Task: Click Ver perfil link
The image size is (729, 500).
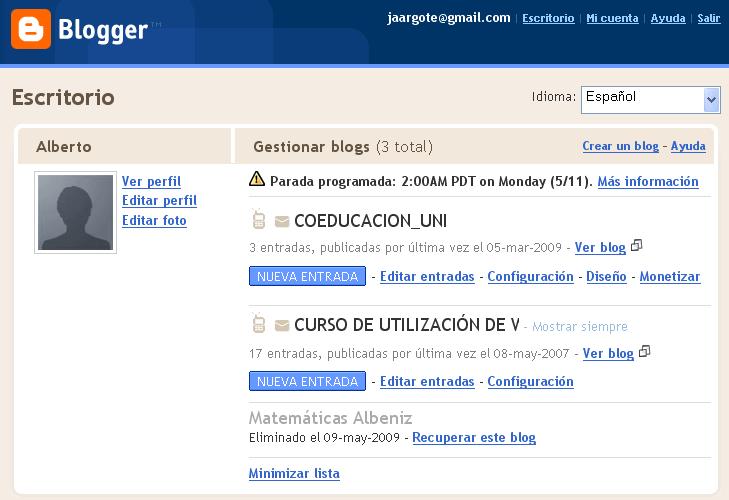Action: [x=151, y=181]
